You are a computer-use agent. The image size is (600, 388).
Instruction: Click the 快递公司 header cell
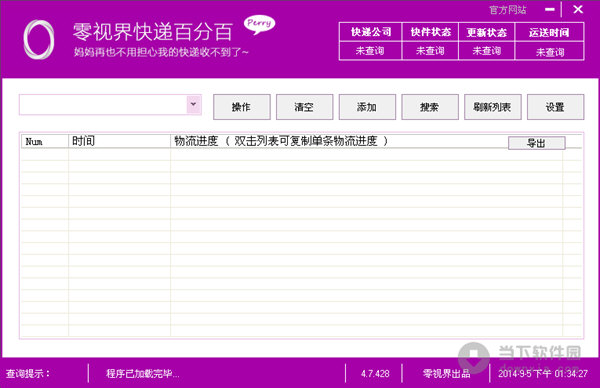tap(370, 32)
